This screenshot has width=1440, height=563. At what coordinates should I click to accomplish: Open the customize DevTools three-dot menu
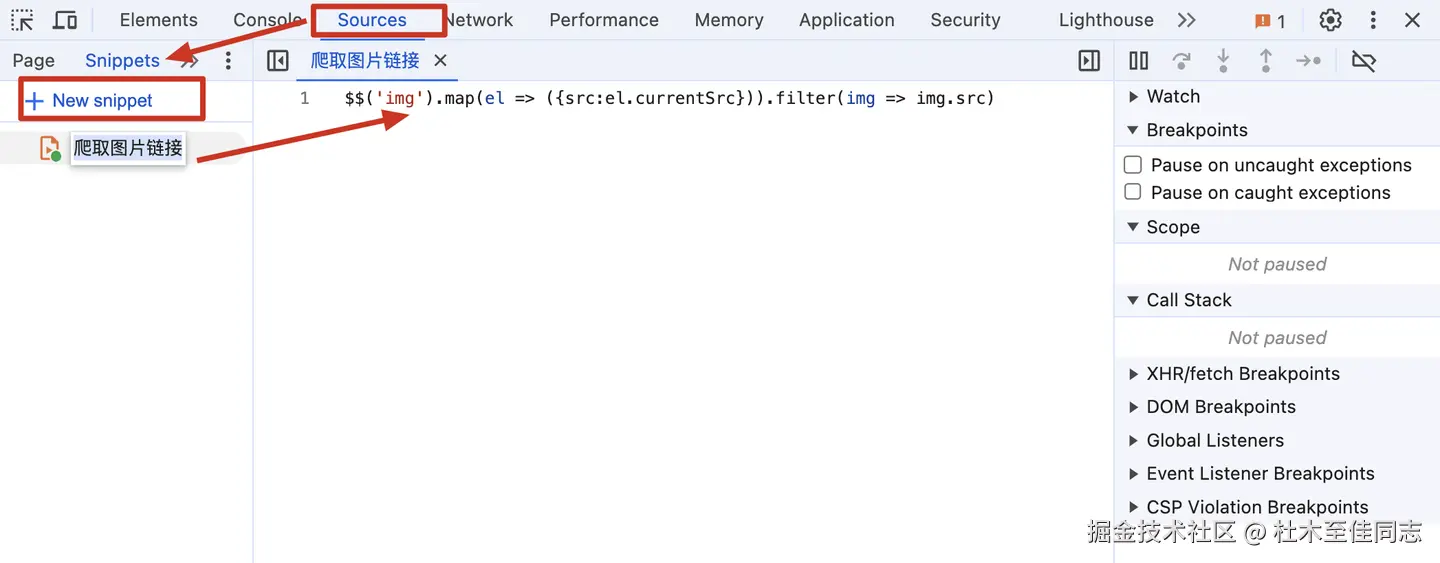[x=1373, y=20]
